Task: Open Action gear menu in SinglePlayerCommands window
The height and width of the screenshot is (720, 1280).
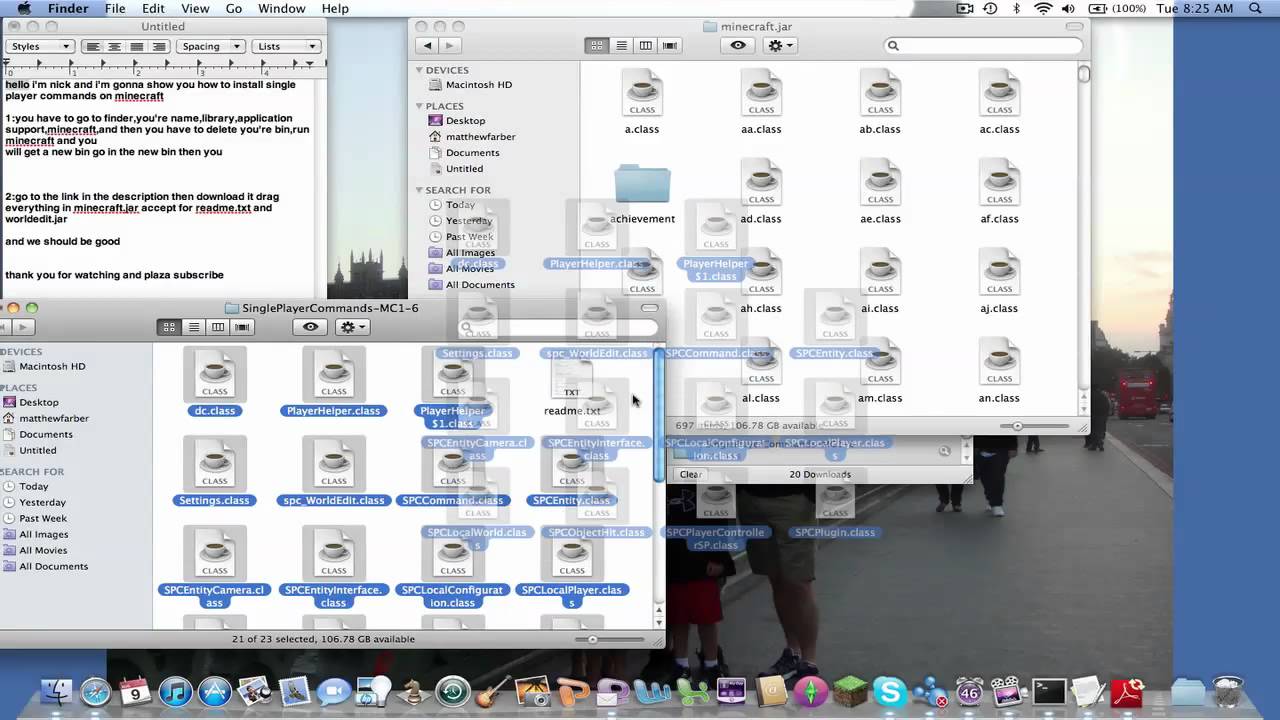Action: [x=352, y=327]
